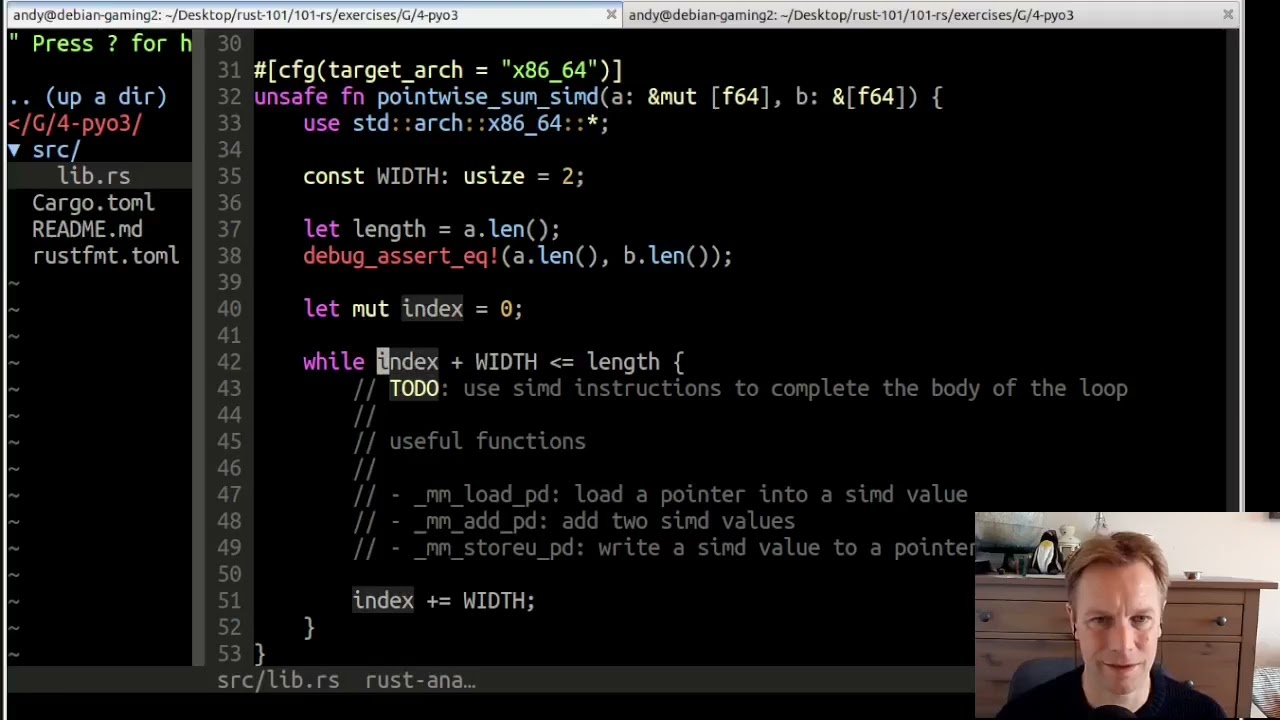Click the rust-ana… status line entry
Screen dimensions: 1280x720
click(x=420, y=680)
